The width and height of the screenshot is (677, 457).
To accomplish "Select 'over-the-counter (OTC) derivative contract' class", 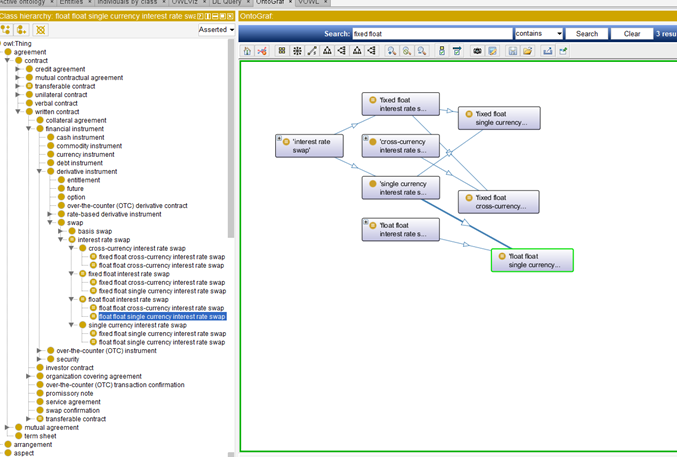I will [127, 206].
